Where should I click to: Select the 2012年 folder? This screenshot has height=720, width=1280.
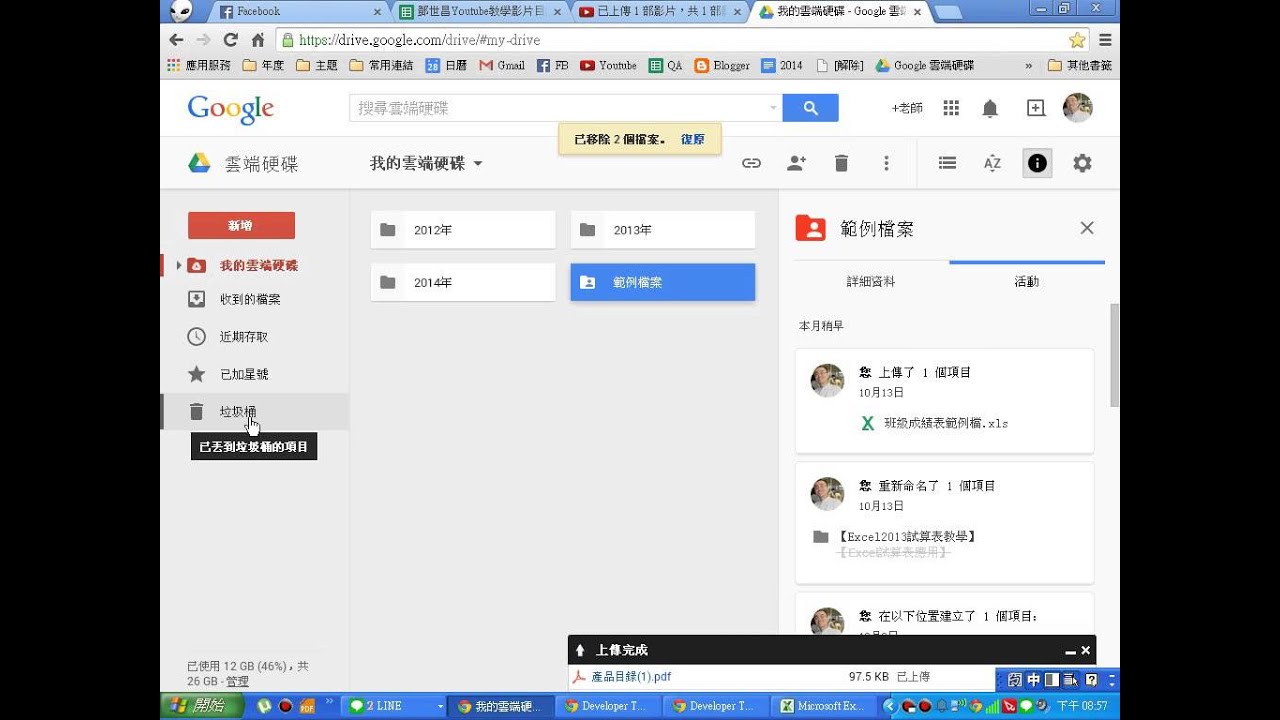(x=463, y=230)
